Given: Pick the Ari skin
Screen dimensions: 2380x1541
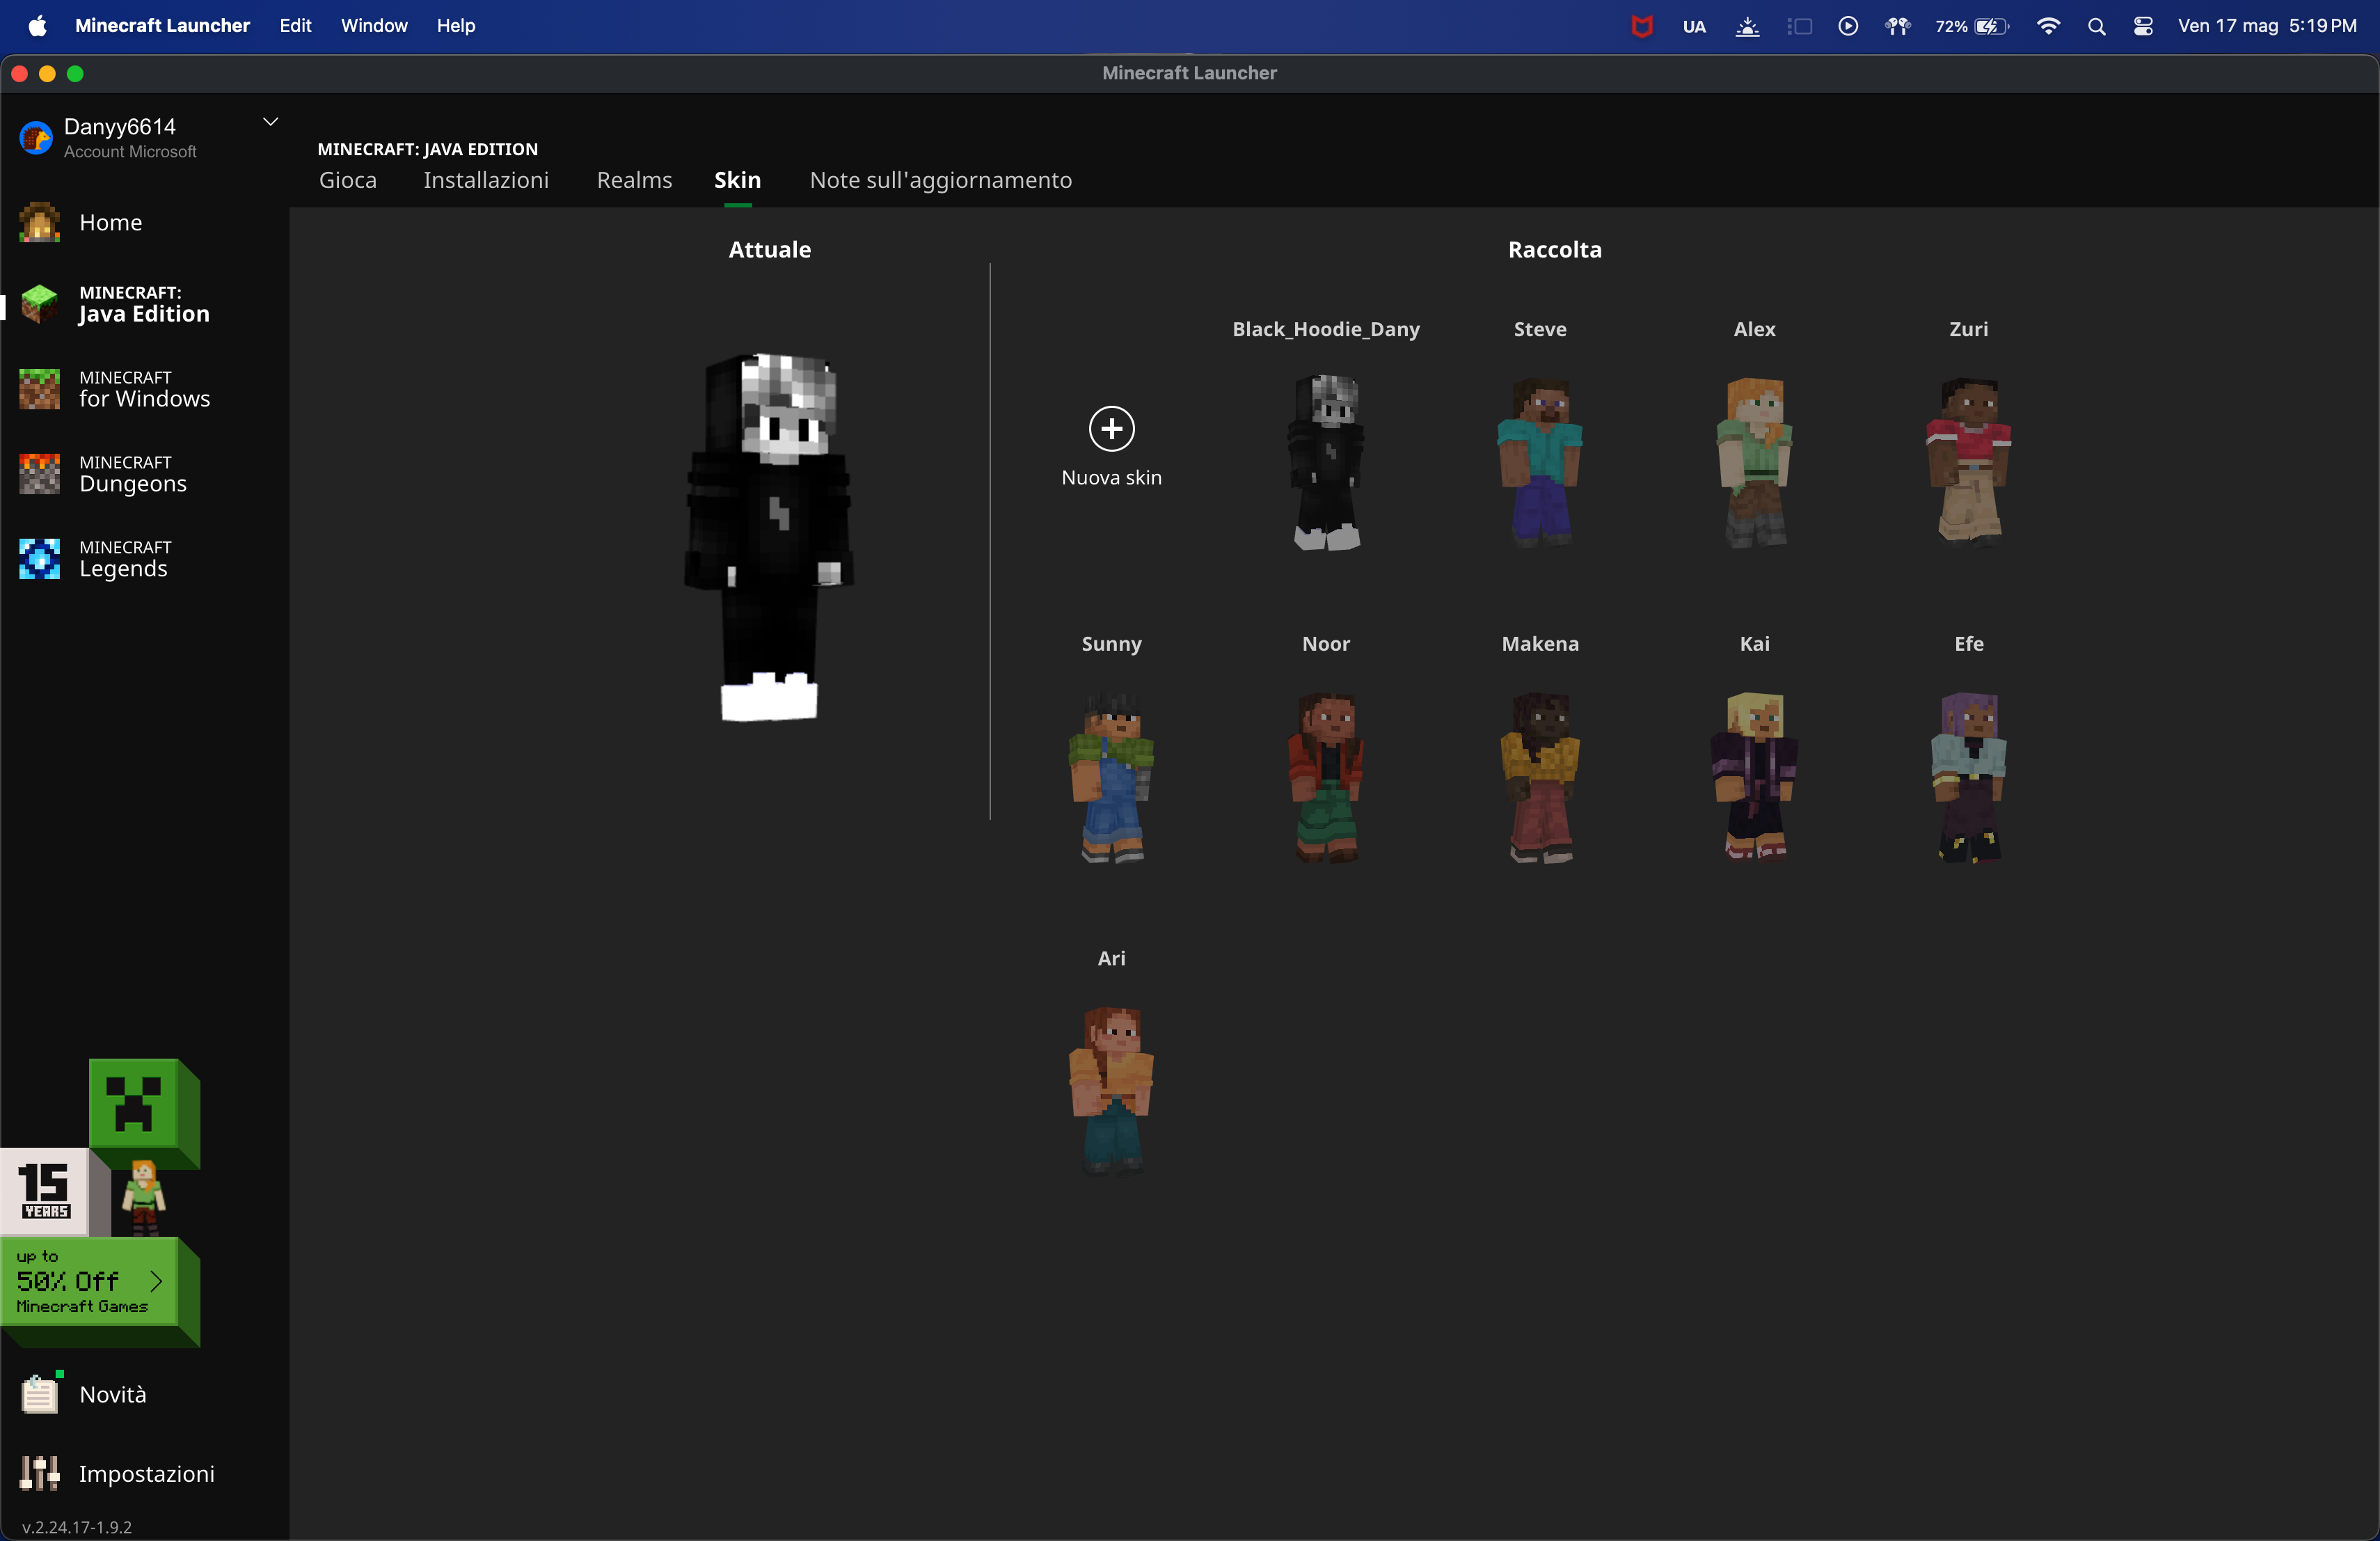Looking at the screenshot, I should coord(1111,1090).
